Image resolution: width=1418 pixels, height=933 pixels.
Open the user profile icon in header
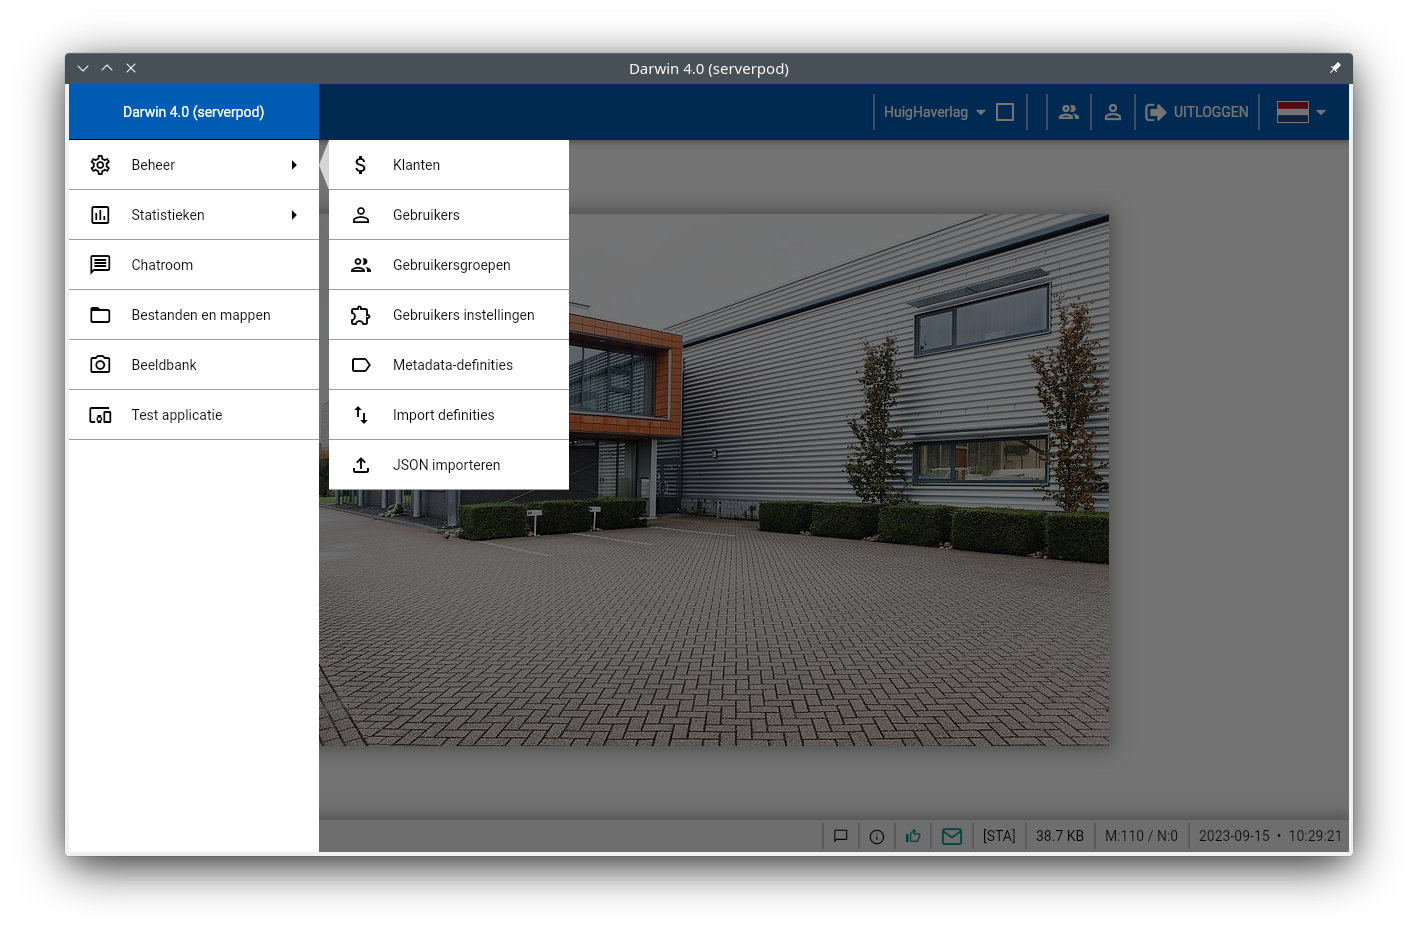1112,112
